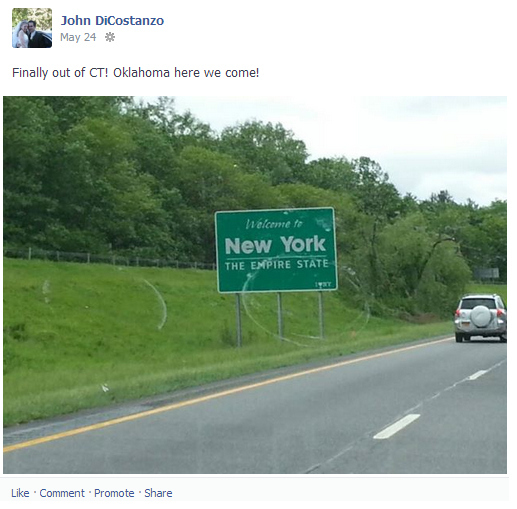Click the privacy gear icon beside date

tap(110, 37)
